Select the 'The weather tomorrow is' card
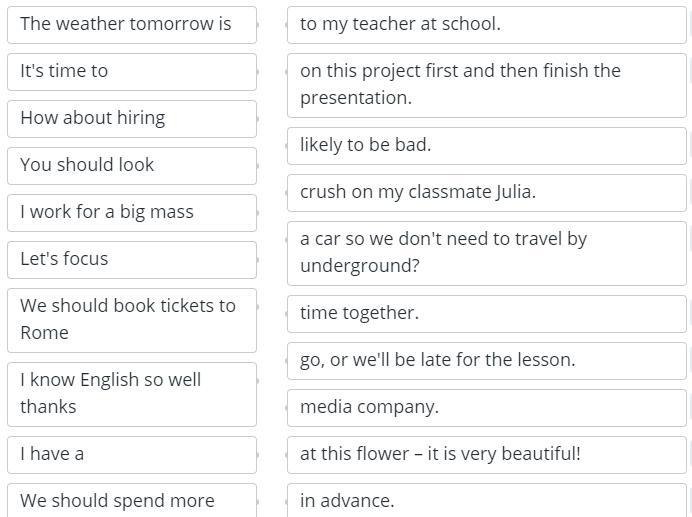Image resolution: width=692 pixels, height=517 pixels. point(131,24)
